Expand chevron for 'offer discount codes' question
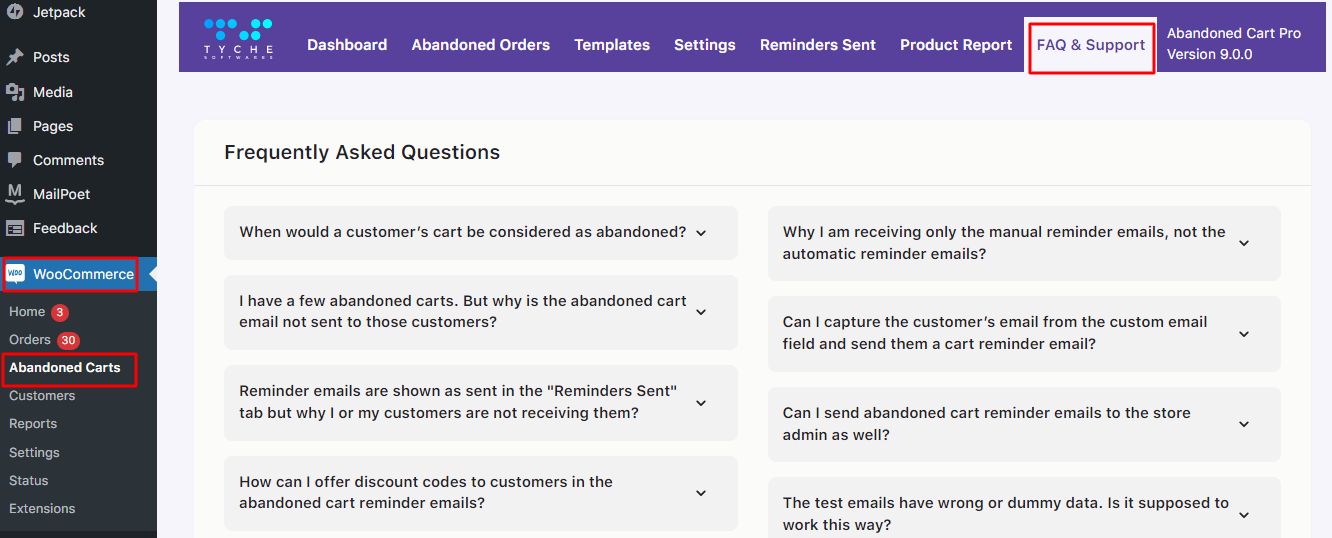1332x538 pixels. pyautogui.click(x=701, y=493)
